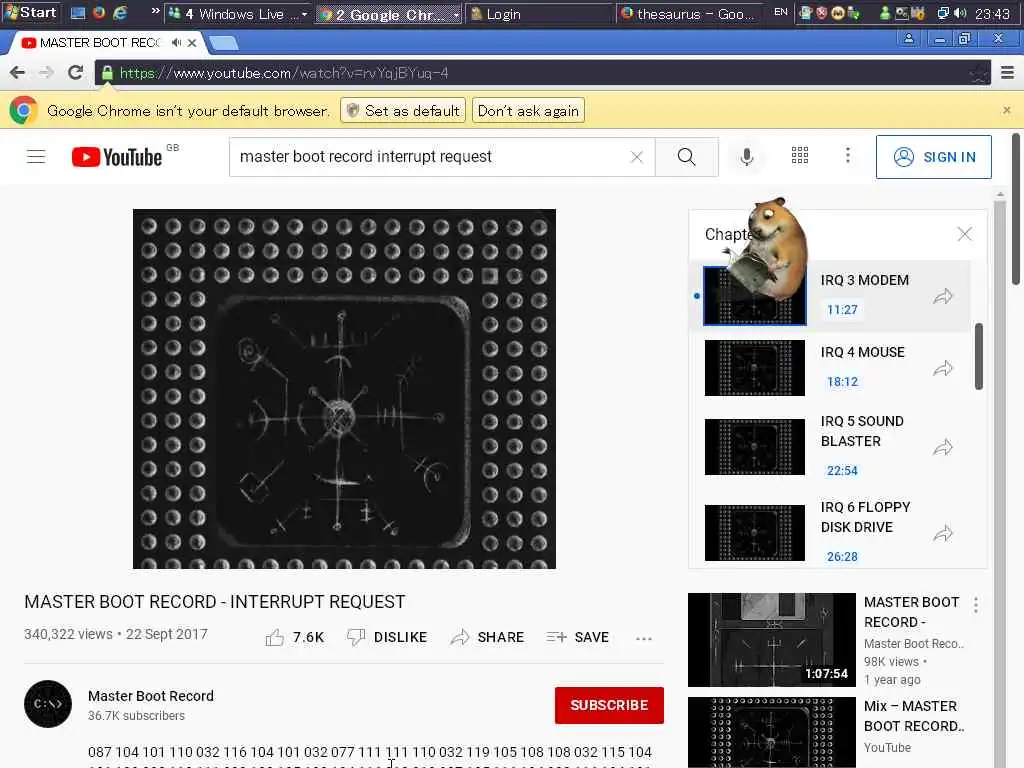Clear the search box text
1024x768 pixels.
click(x=637, y=157)
